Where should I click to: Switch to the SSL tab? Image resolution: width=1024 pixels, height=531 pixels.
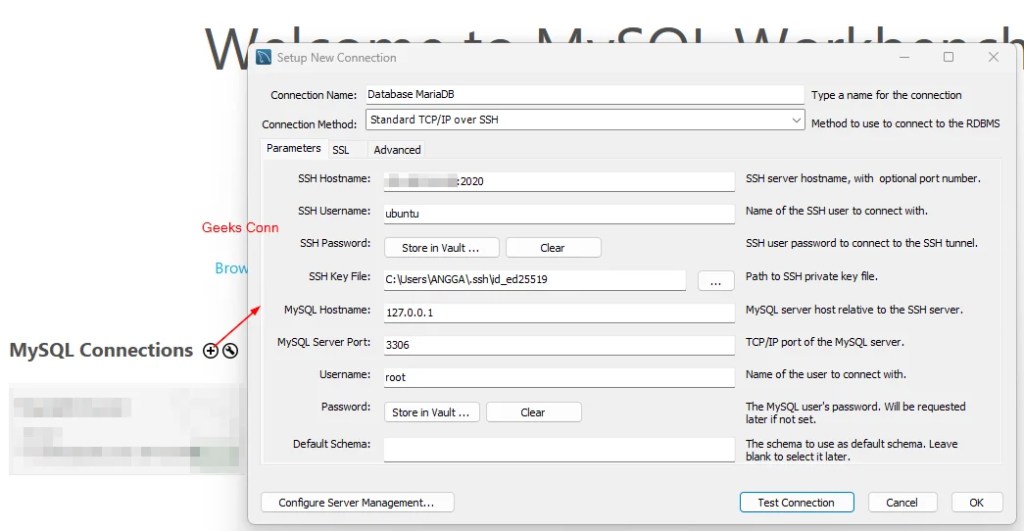pyautogui.click(x=340, y=150)
